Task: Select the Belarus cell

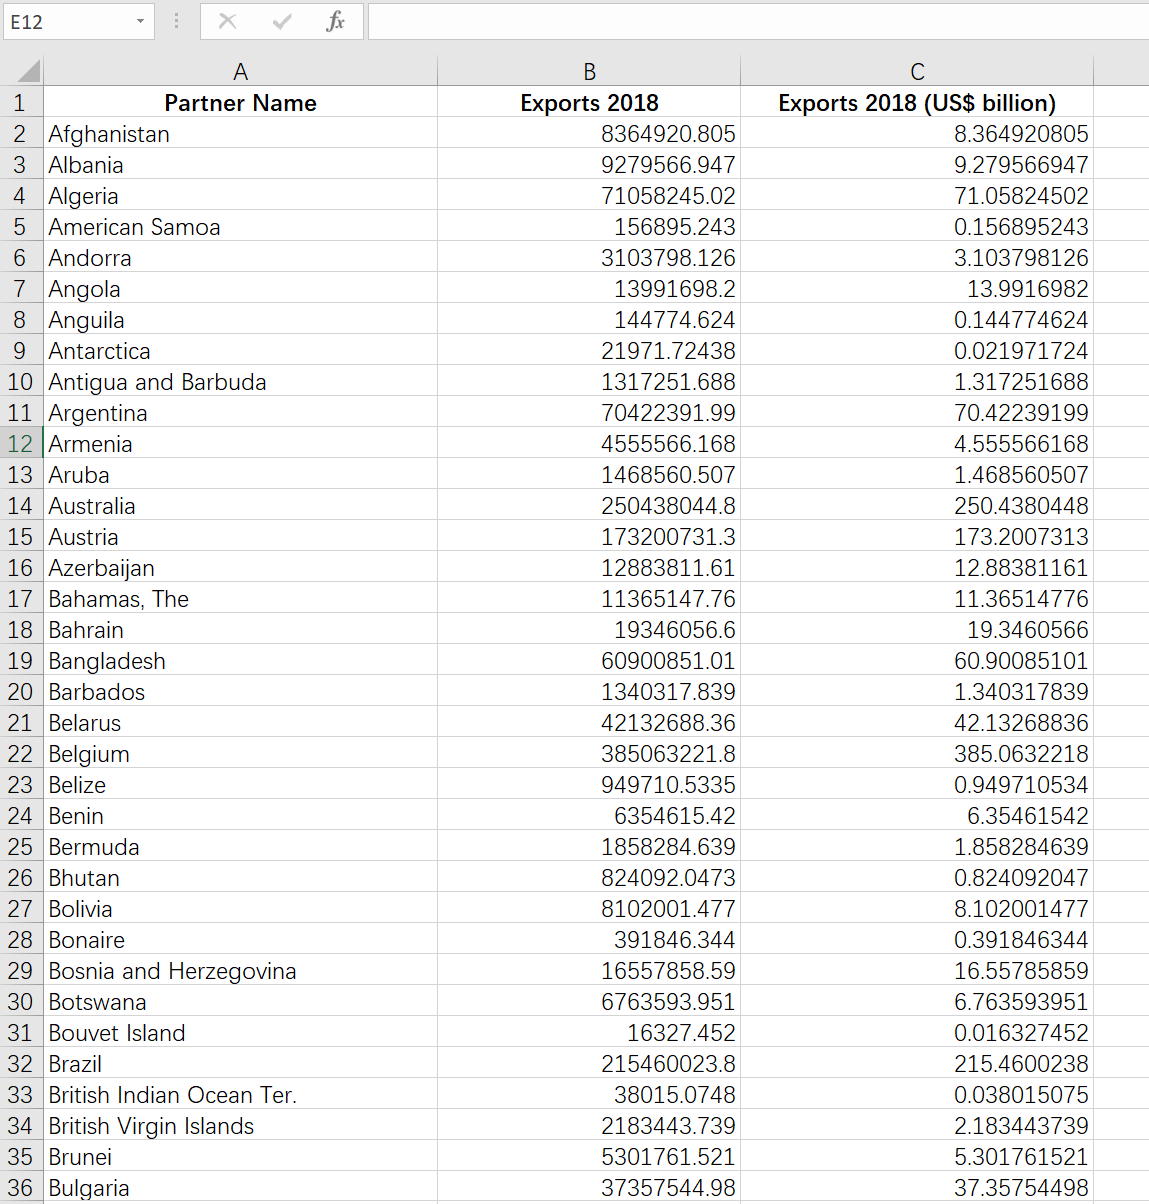Action: pos(240,722)
